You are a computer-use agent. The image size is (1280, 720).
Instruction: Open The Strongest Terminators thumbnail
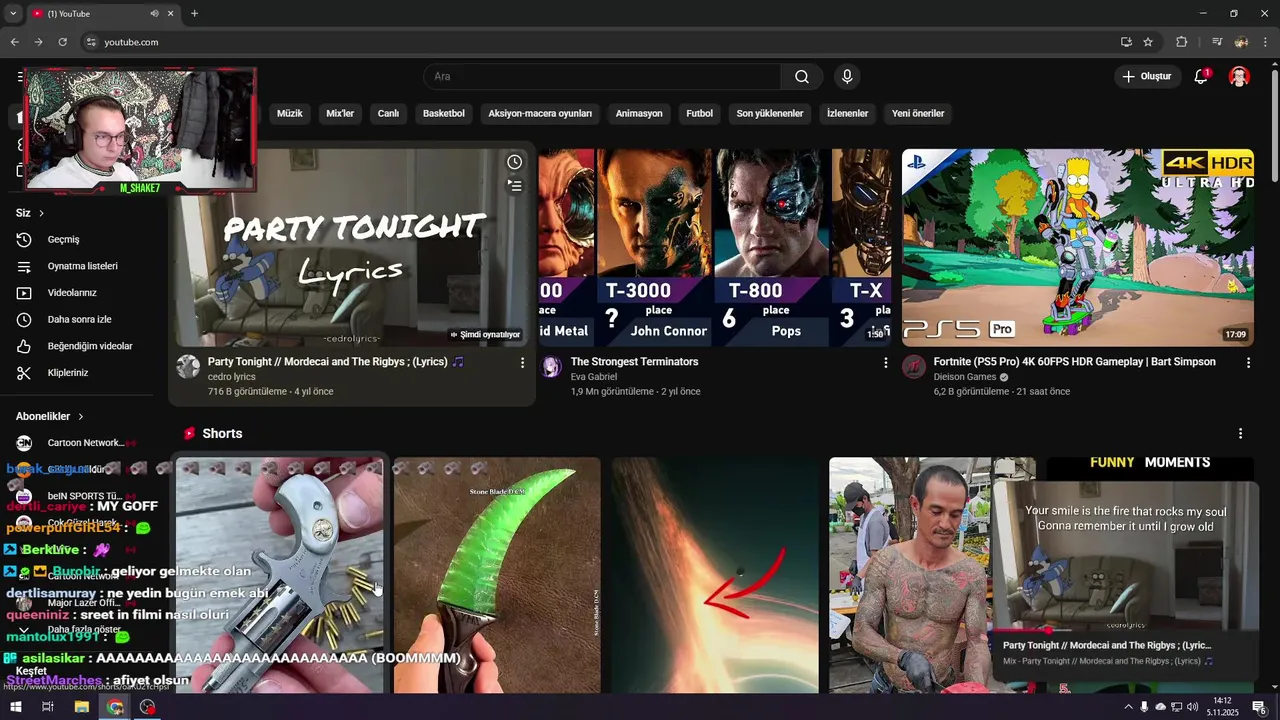[715, 247]
